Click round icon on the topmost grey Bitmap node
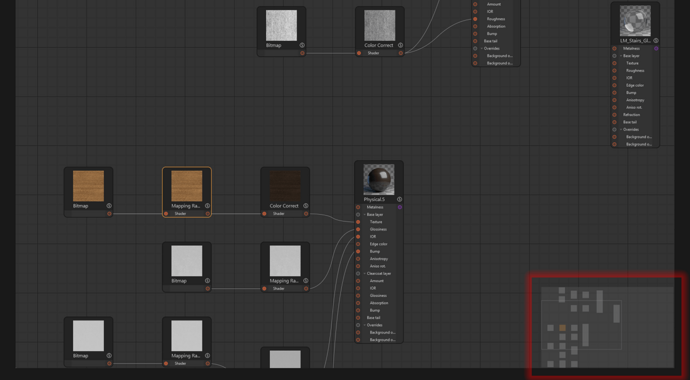This screenshot has height=380, width=690. tap(302, 45)
